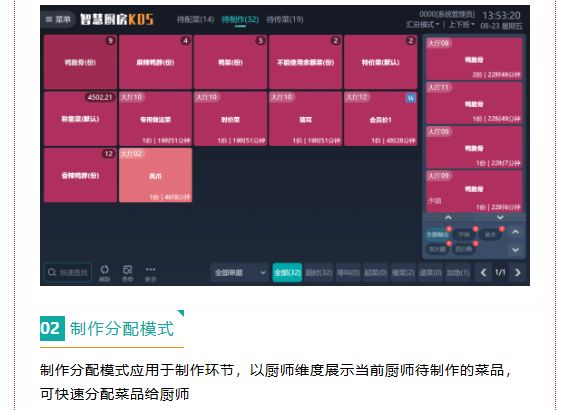Viewport: 571px width, 410px height.
Task: Switch to the 待传菜(19) tab
Action: (x=285, y=19)
